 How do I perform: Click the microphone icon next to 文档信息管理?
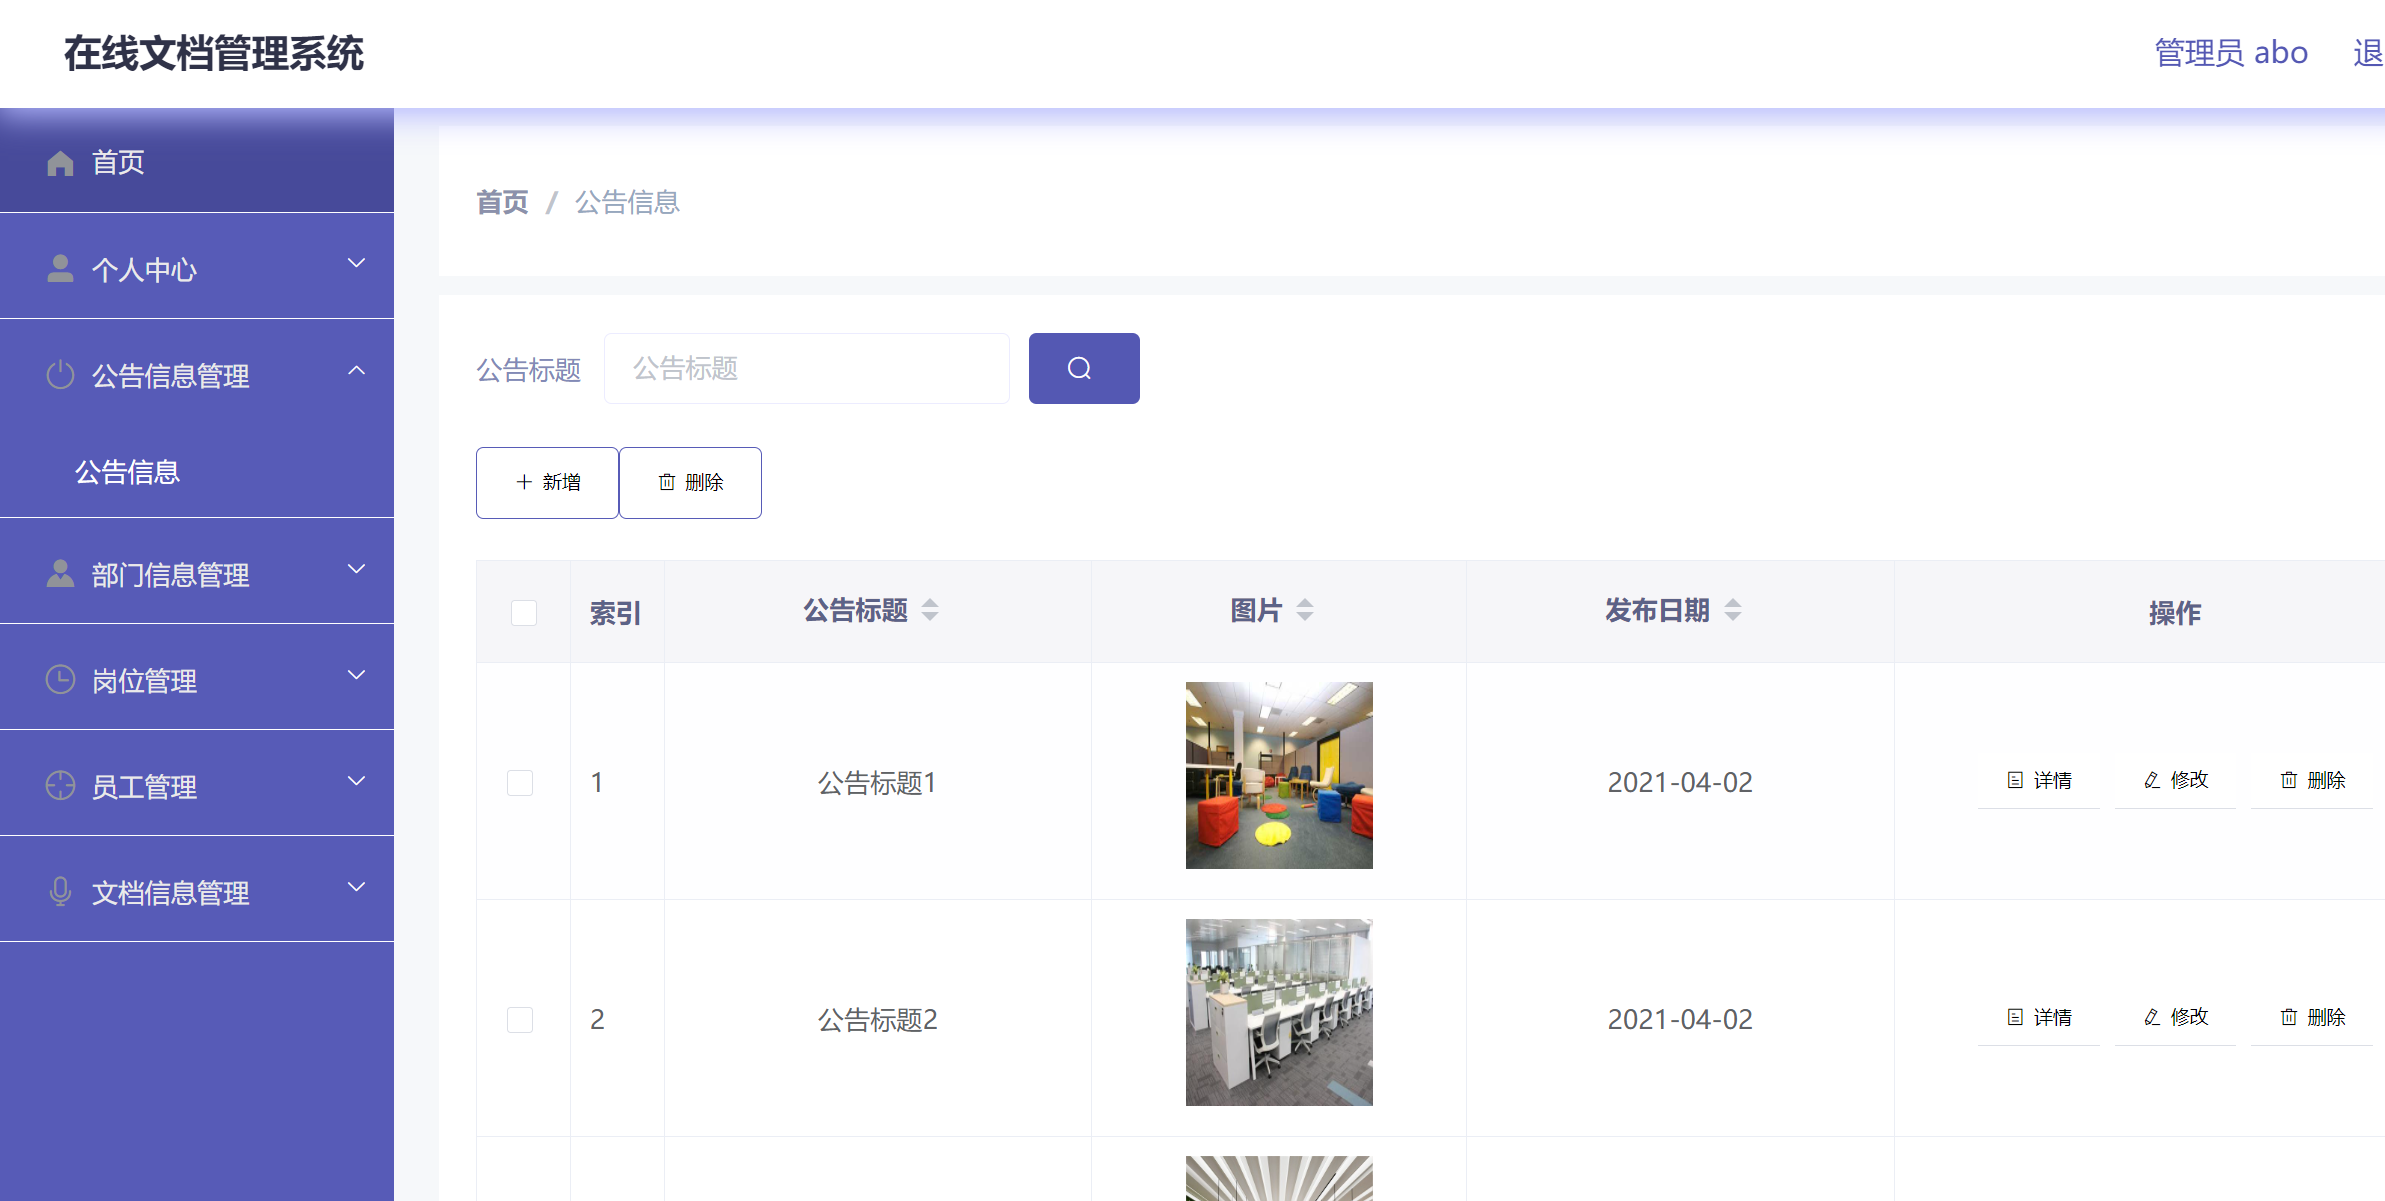tap(58, 890)
